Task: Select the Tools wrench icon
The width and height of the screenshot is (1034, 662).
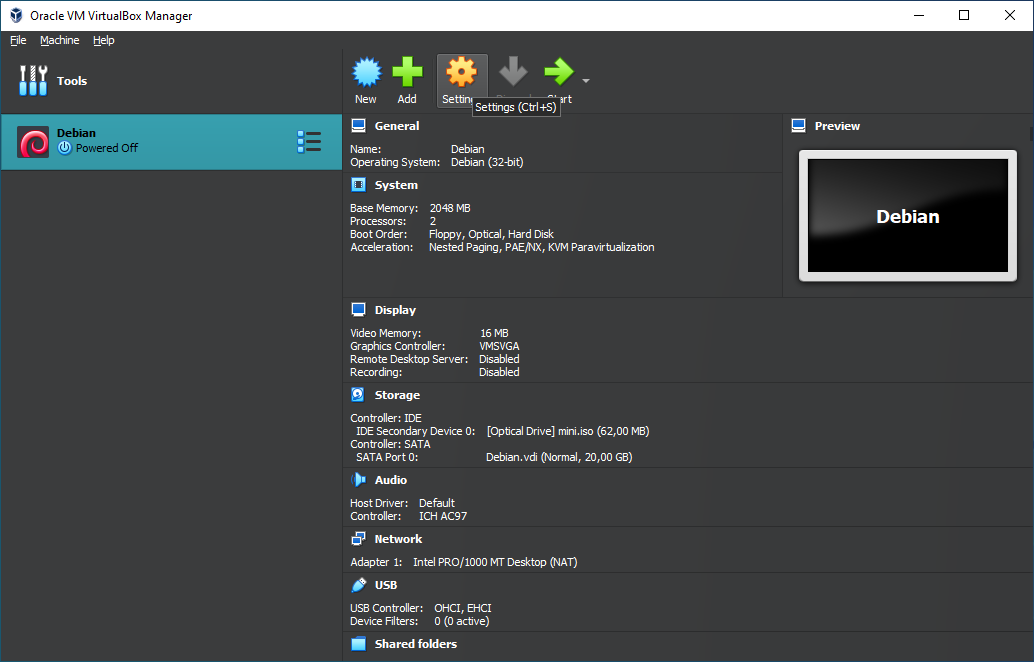Action: 33,80
